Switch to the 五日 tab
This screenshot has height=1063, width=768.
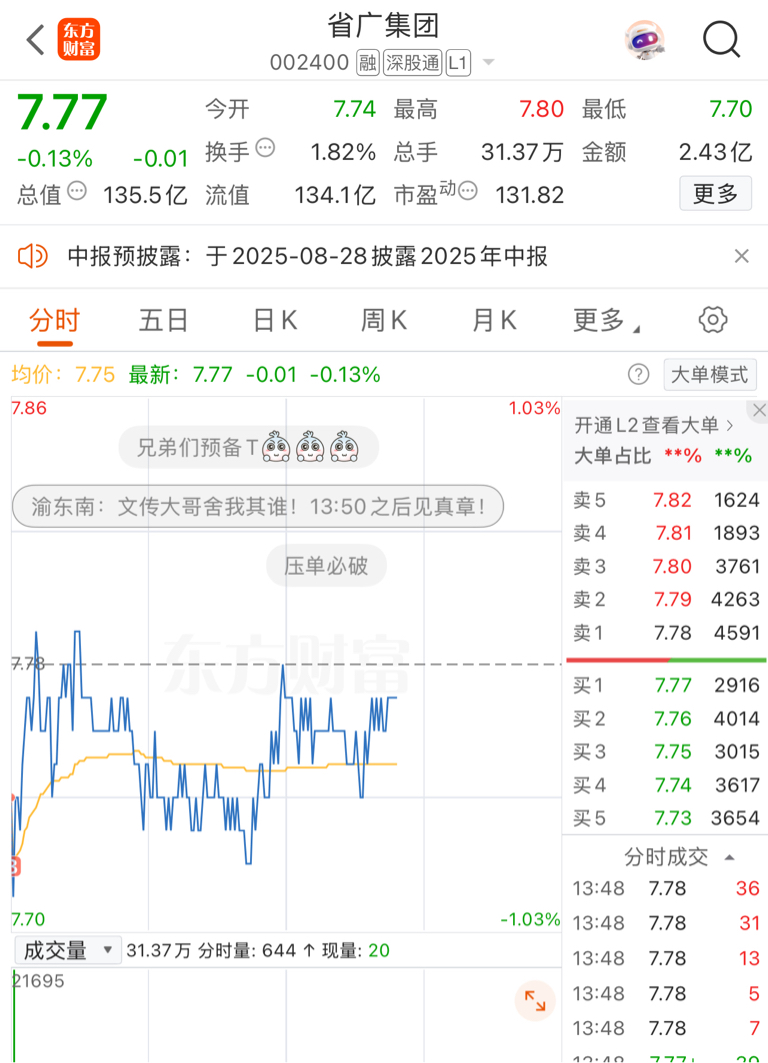[163, 321]
